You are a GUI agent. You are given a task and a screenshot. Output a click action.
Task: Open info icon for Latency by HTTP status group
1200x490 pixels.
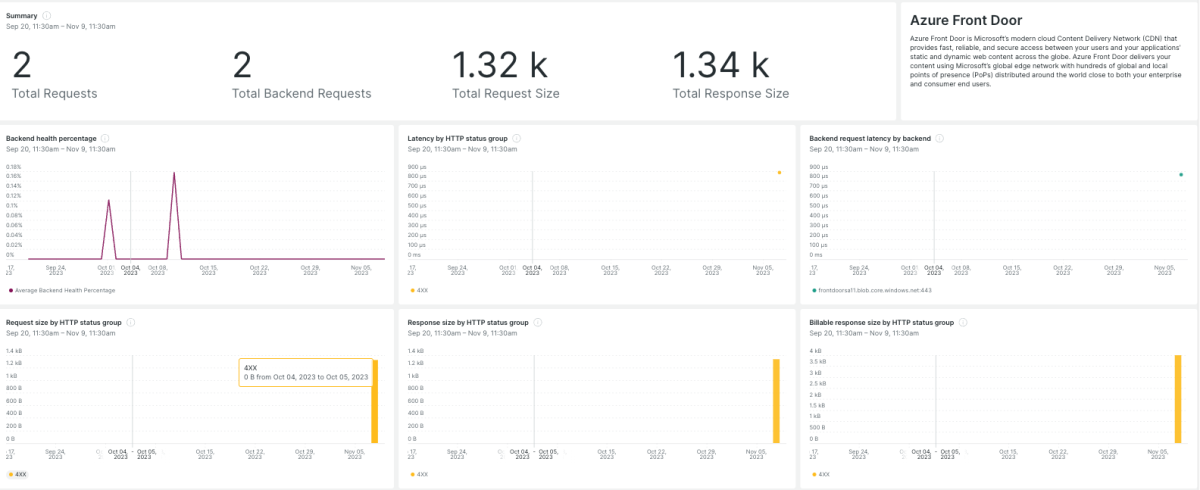coord(517,138)
